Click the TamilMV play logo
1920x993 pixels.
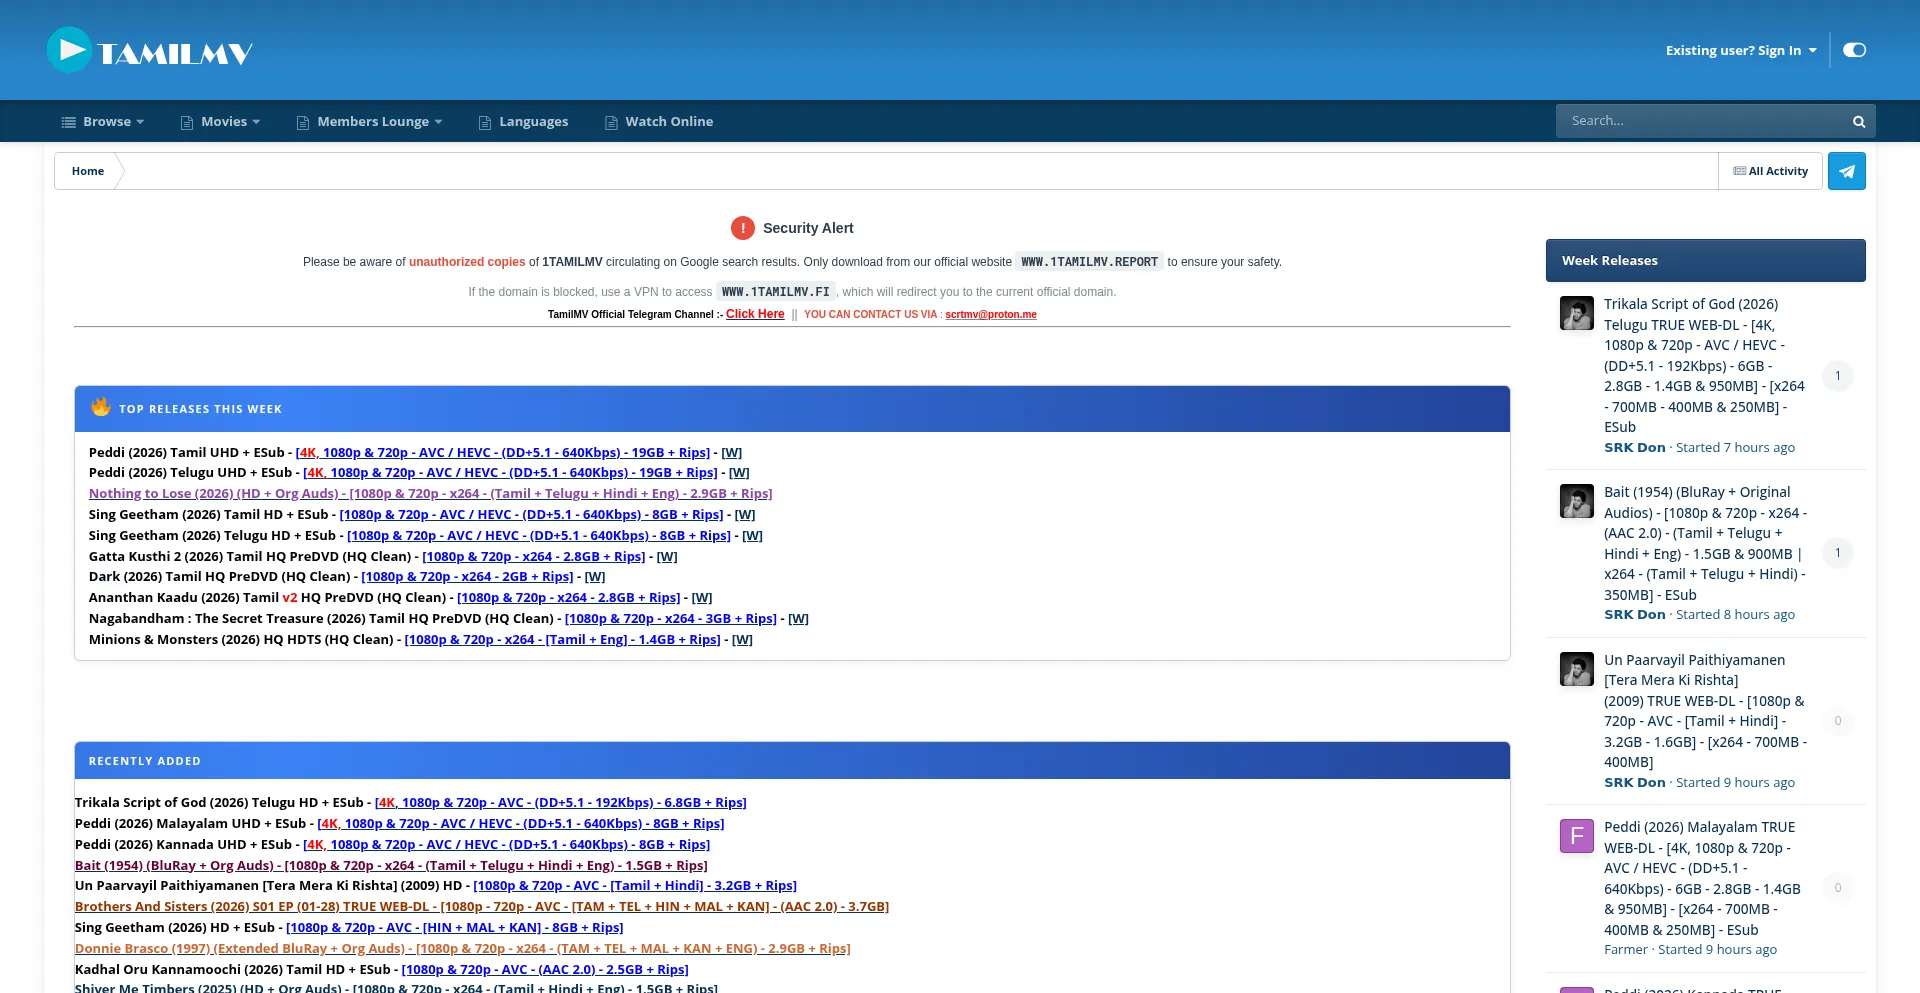coord(150,50)
